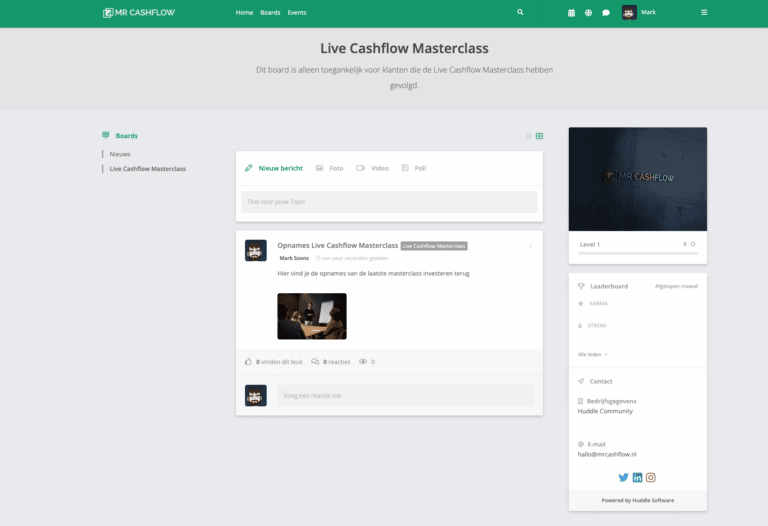
Task: Click the MR CASHFLOW banner image
Action: point(638,179)
